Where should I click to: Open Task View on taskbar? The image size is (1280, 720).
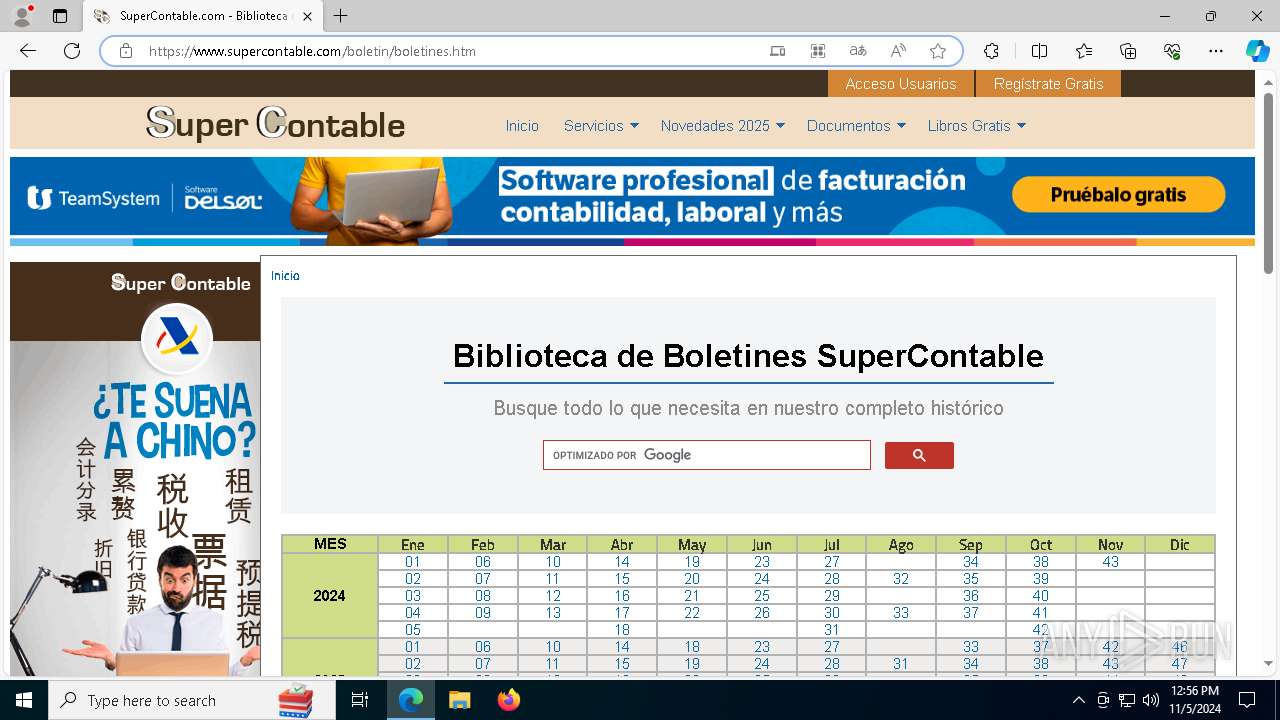click(360, 700)
